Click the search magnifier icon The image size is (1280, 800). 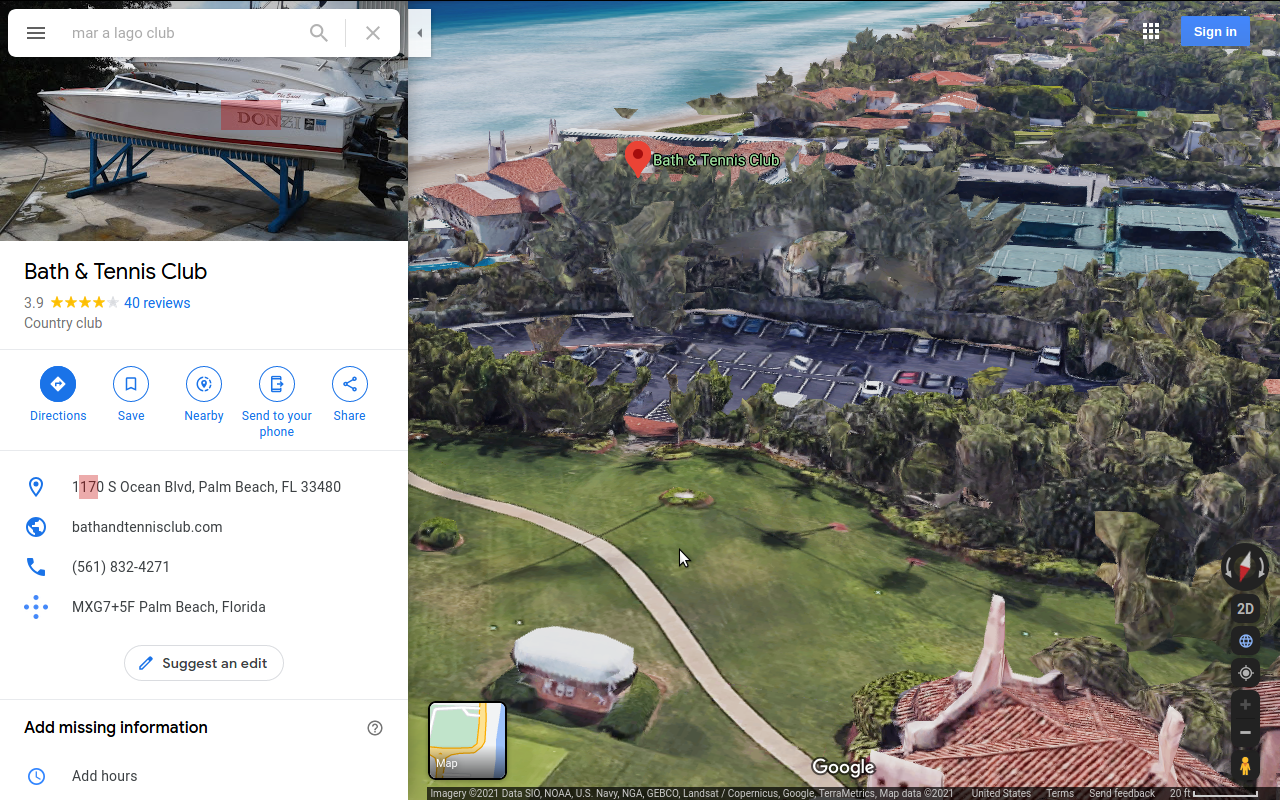pyautogui.click(x=319, y=33)
